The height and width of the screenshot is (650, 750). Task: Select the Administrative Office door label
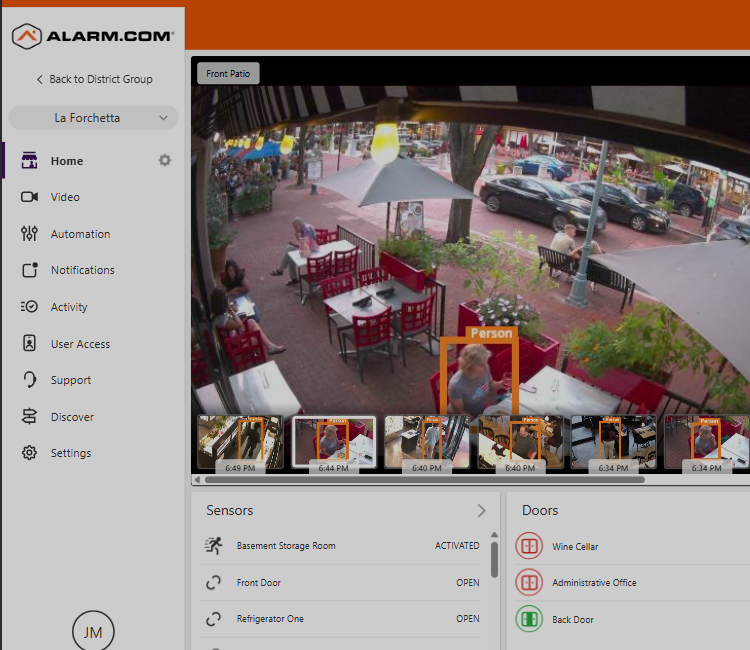(594, 583)
